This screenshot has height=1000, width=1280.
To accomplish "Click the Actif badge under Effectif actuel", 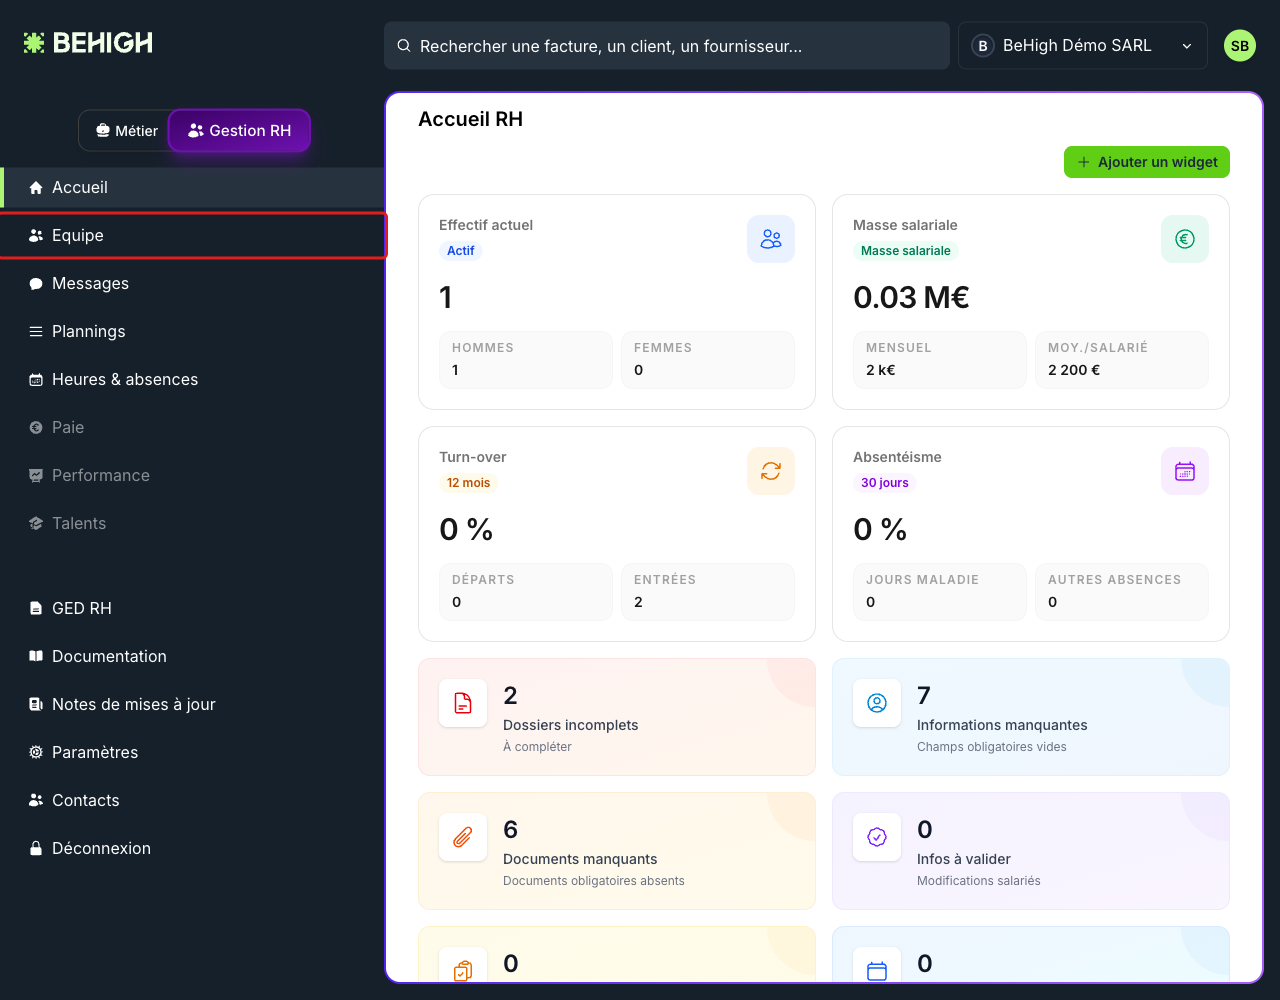I will tap(461, 251).
